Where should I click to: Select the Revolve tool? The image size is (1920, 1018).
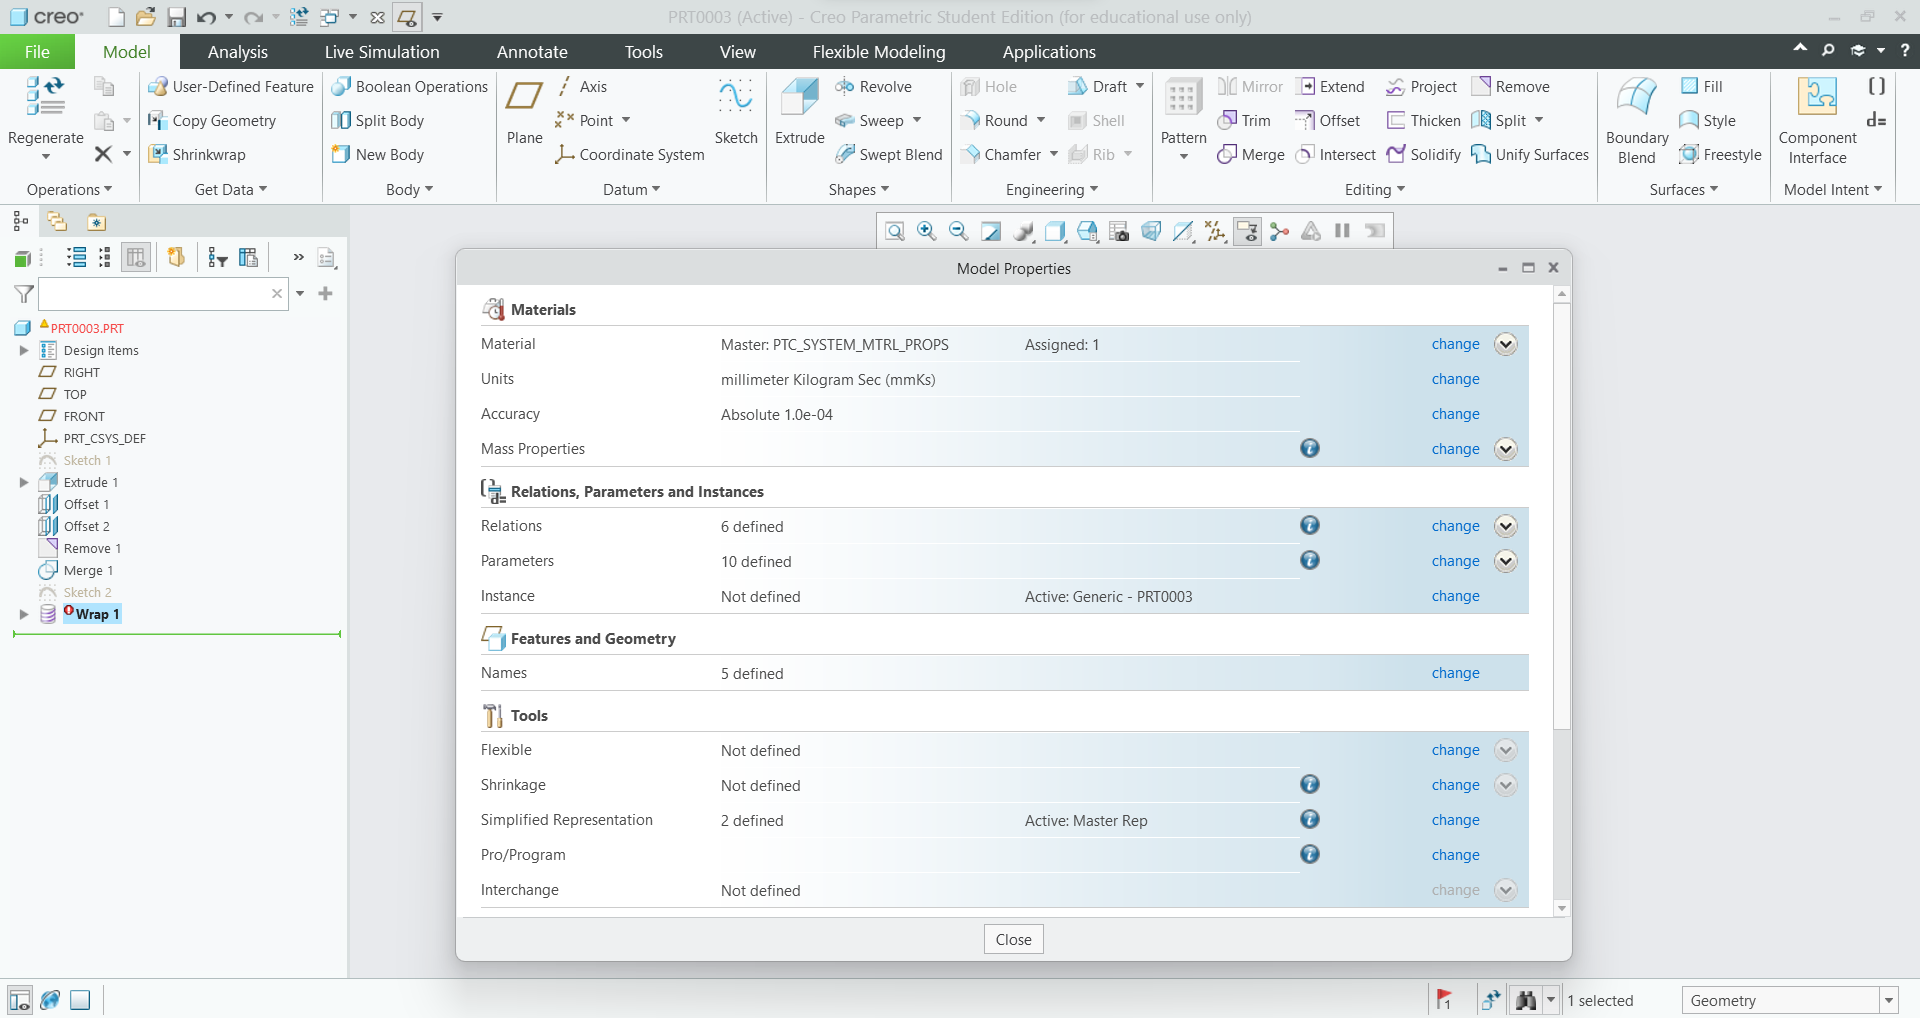875,86
